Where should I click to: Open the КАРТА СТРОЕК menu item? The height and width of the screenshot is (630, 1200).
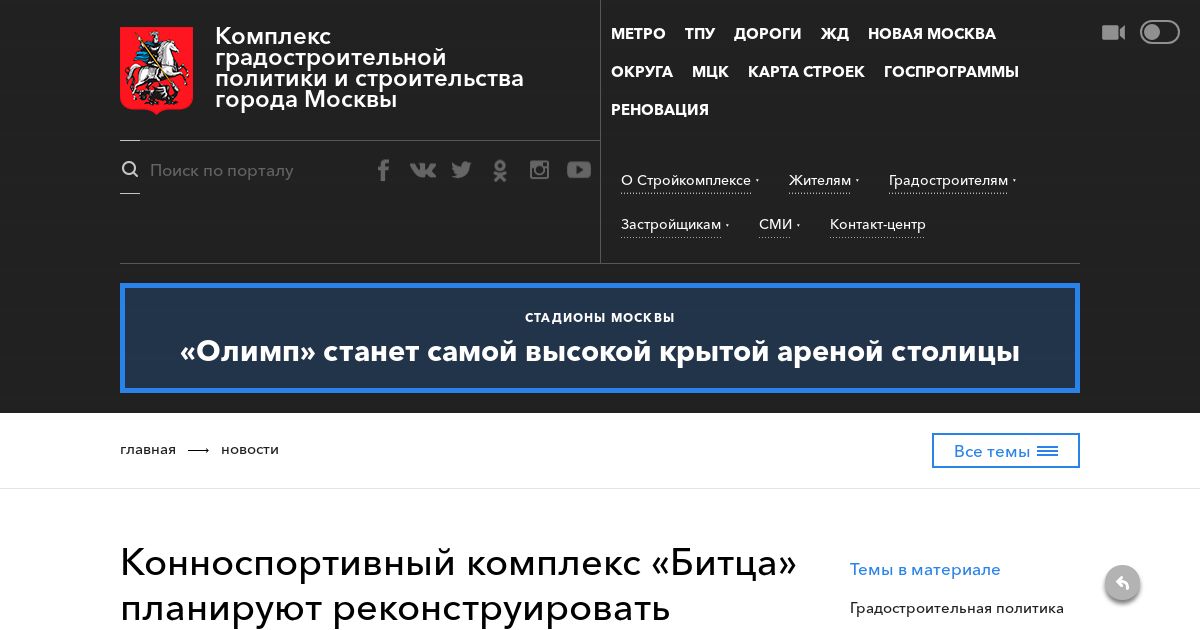806,72
